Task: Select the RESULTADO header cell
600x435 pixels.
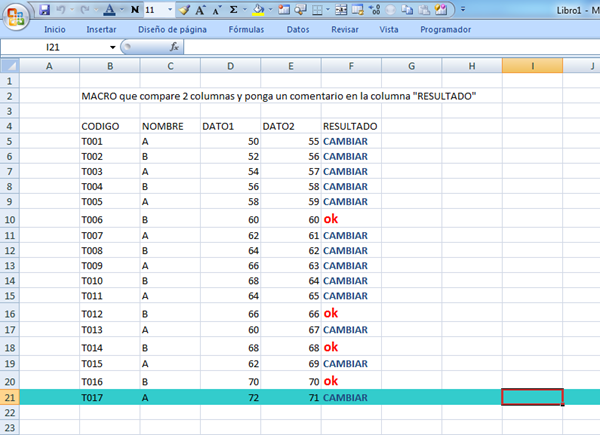Action: click(350, 127)
